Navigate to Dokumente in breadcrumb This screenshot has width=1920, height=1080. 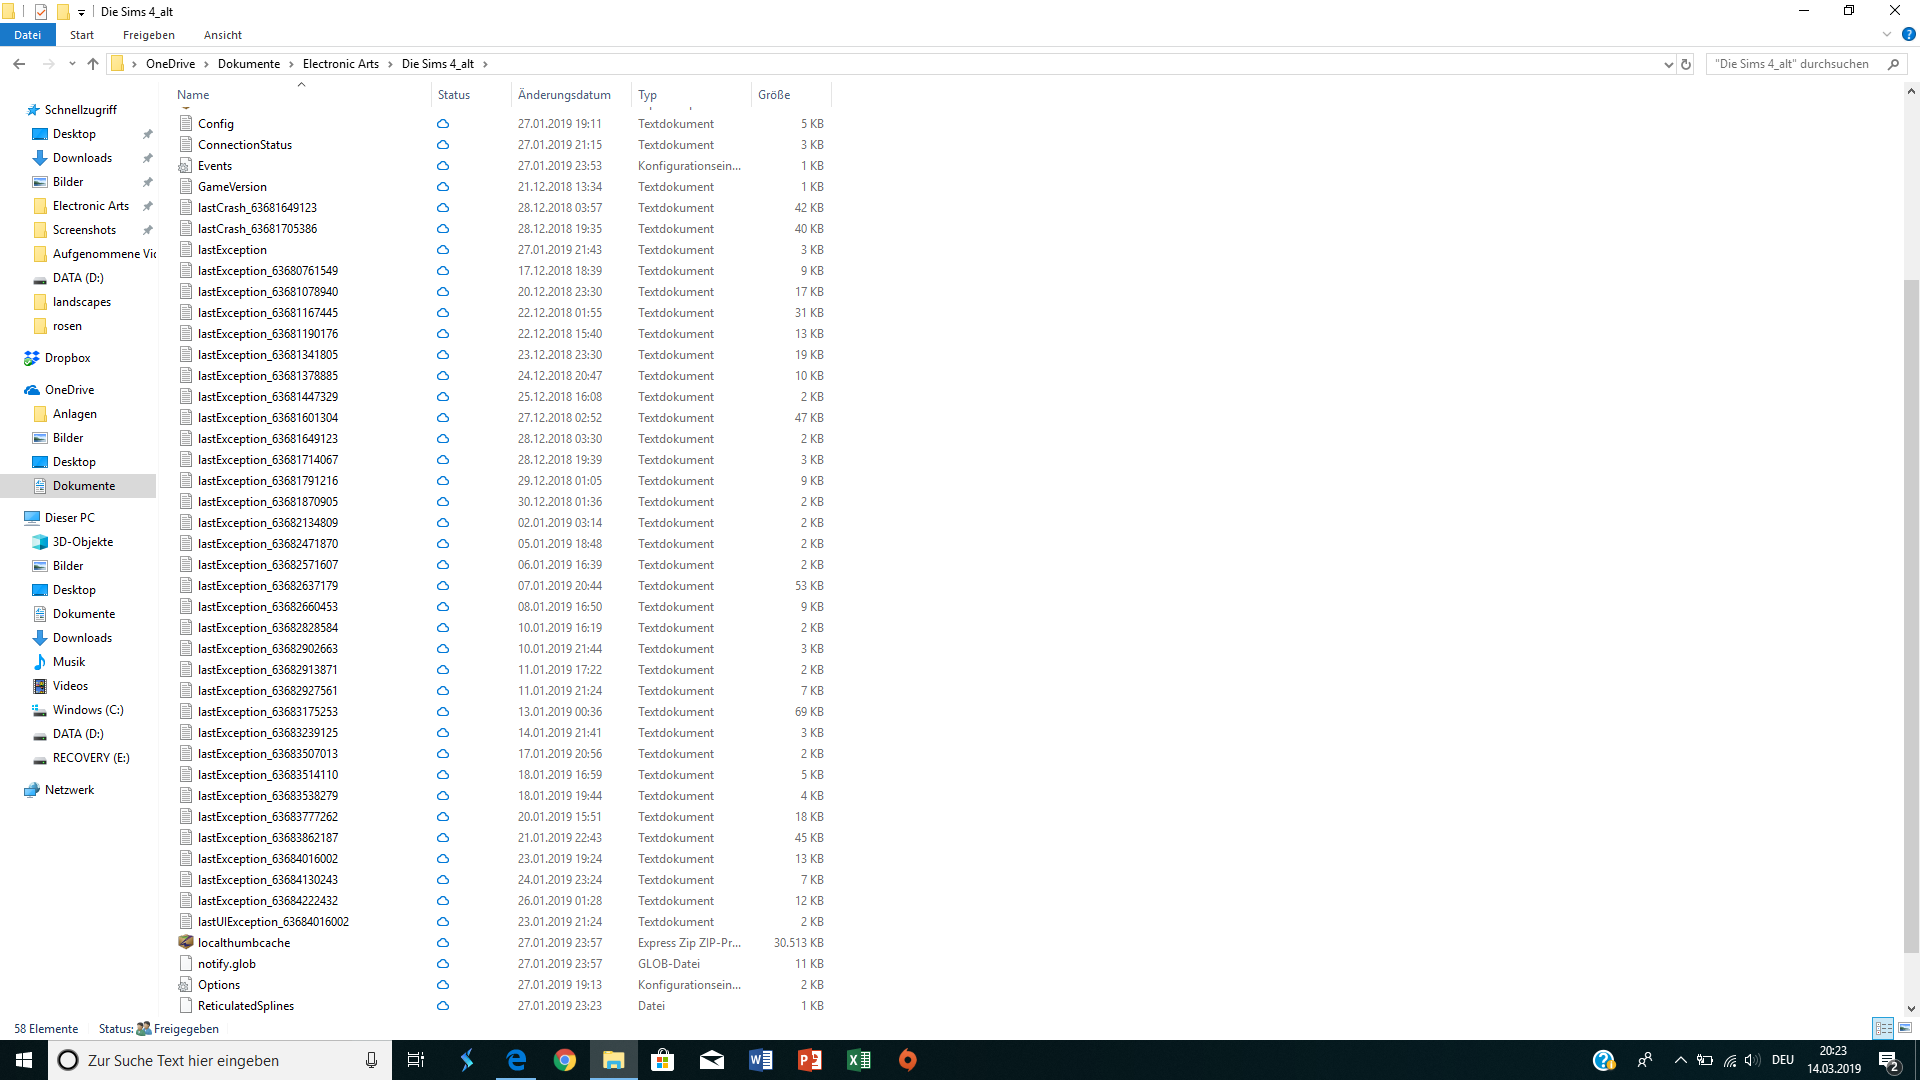[x=249, y=64]
